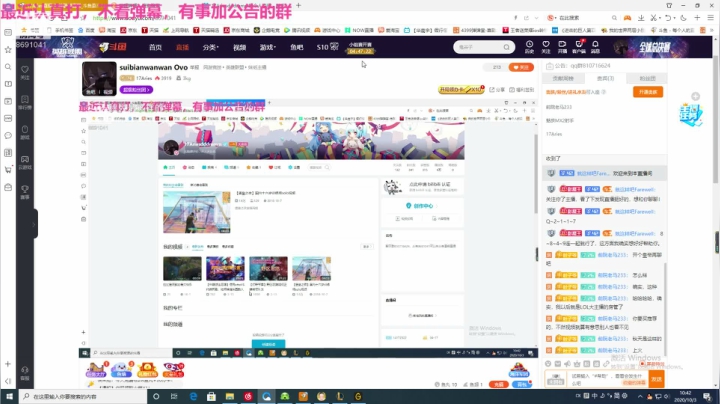Click the 云游戏 gamepad icon in dark sidebar
Image resolution: width=720 pixels, height=404 pixels.
25,162
